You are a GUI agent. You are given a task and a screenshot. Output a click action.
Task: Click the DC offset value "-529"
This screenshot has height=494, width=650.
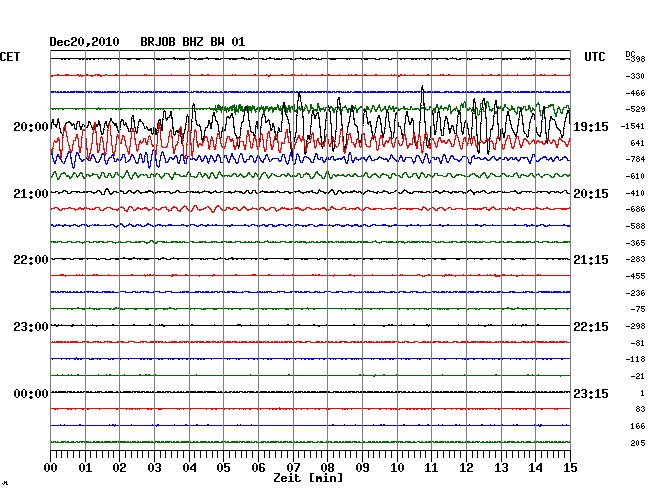tap(635, 109)
